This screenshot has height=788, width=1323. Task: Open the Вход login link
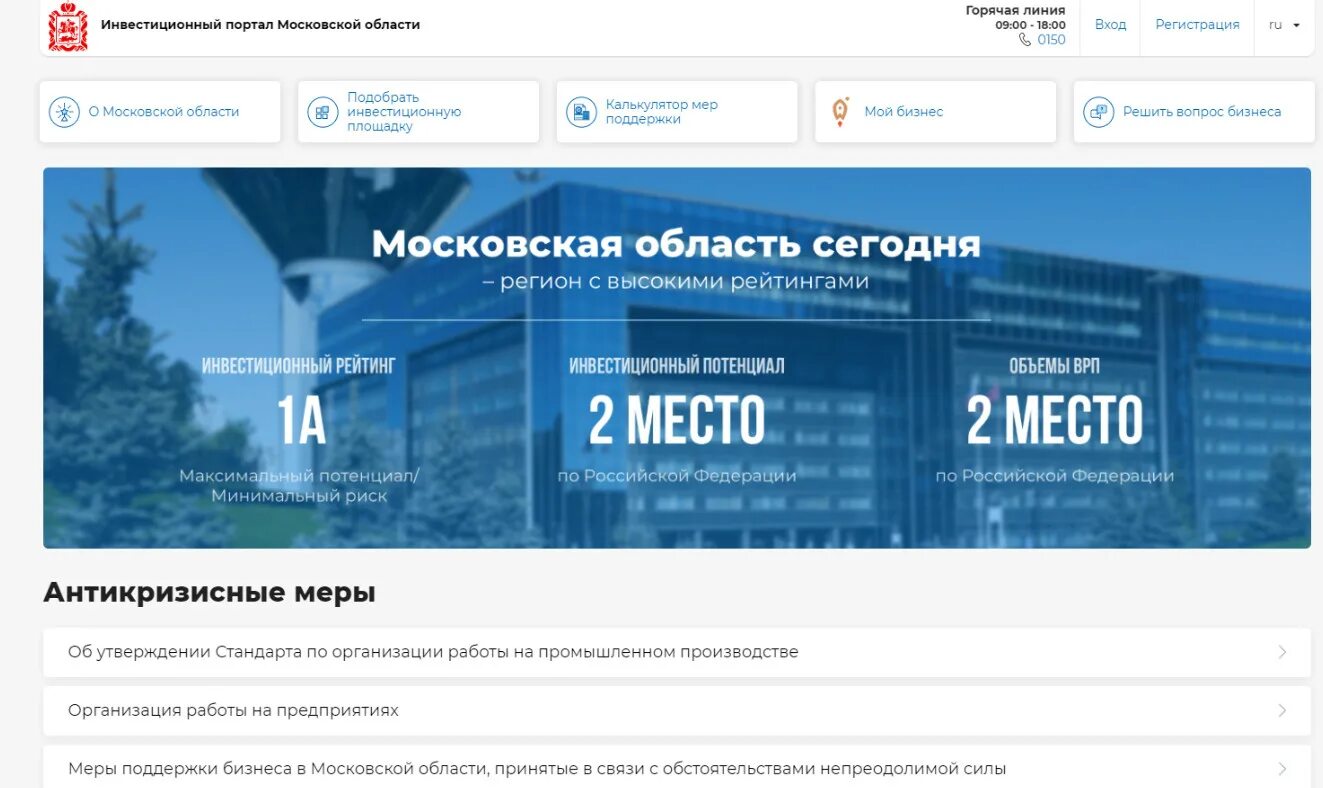click(1110, 25)
